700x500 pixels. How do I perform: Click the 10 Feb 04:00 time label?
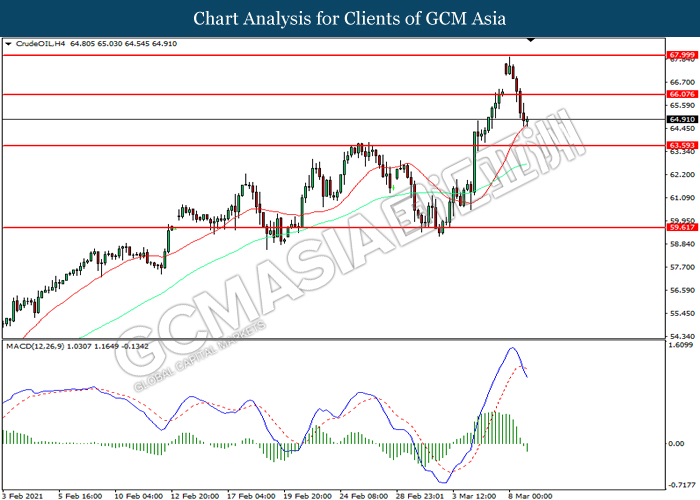(138, 496)
